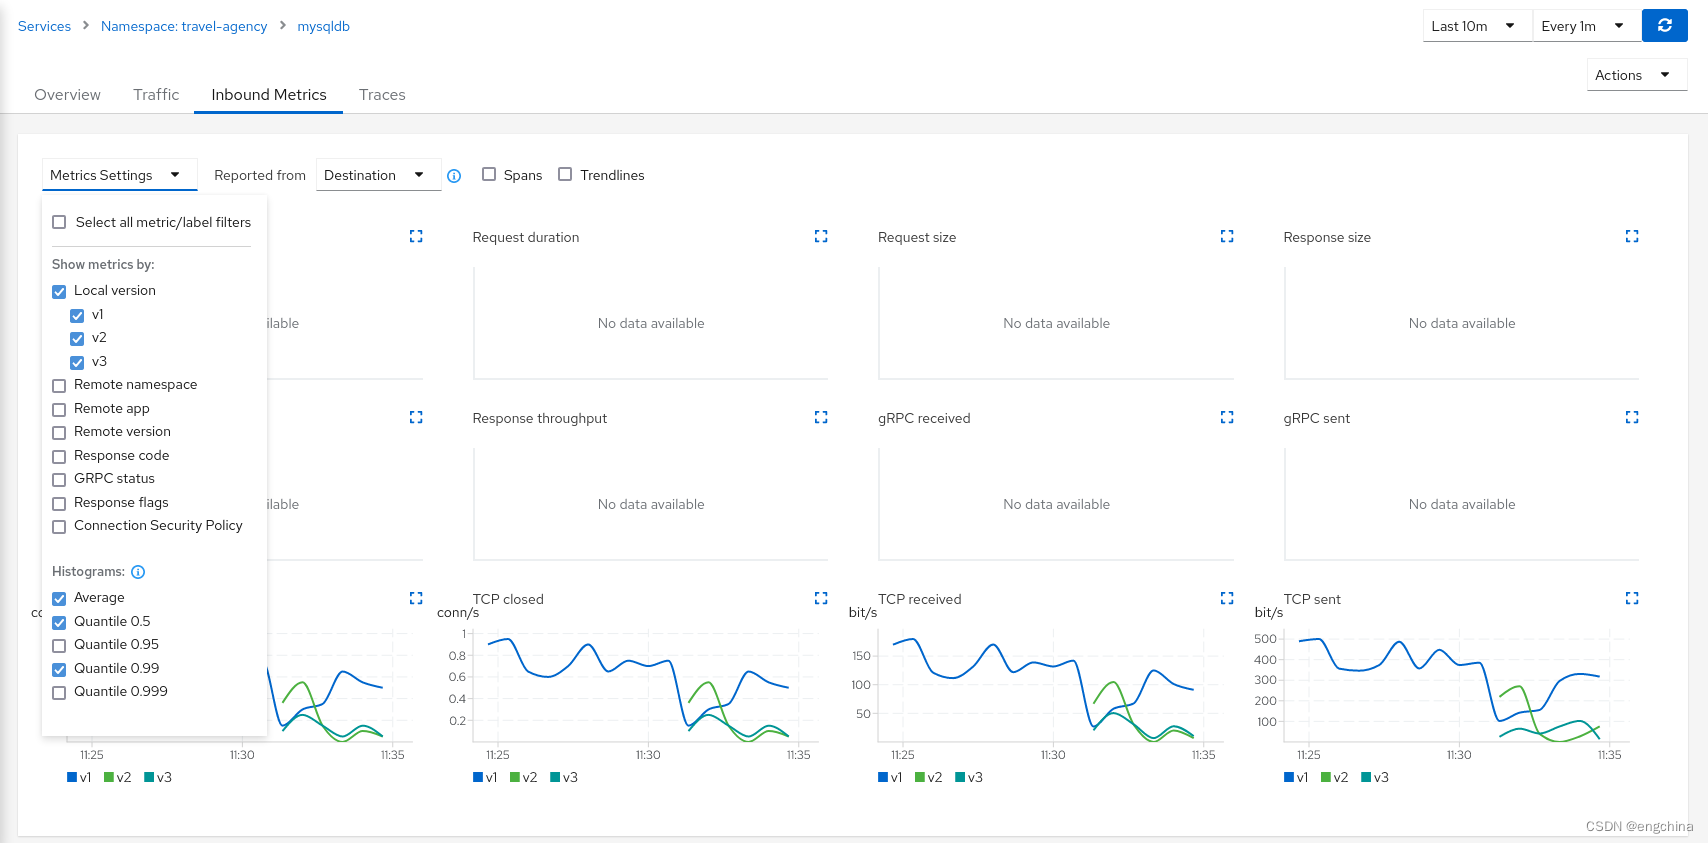Click the TCP received chart title
Viewport: 1708px width, 843px height.
919,599
